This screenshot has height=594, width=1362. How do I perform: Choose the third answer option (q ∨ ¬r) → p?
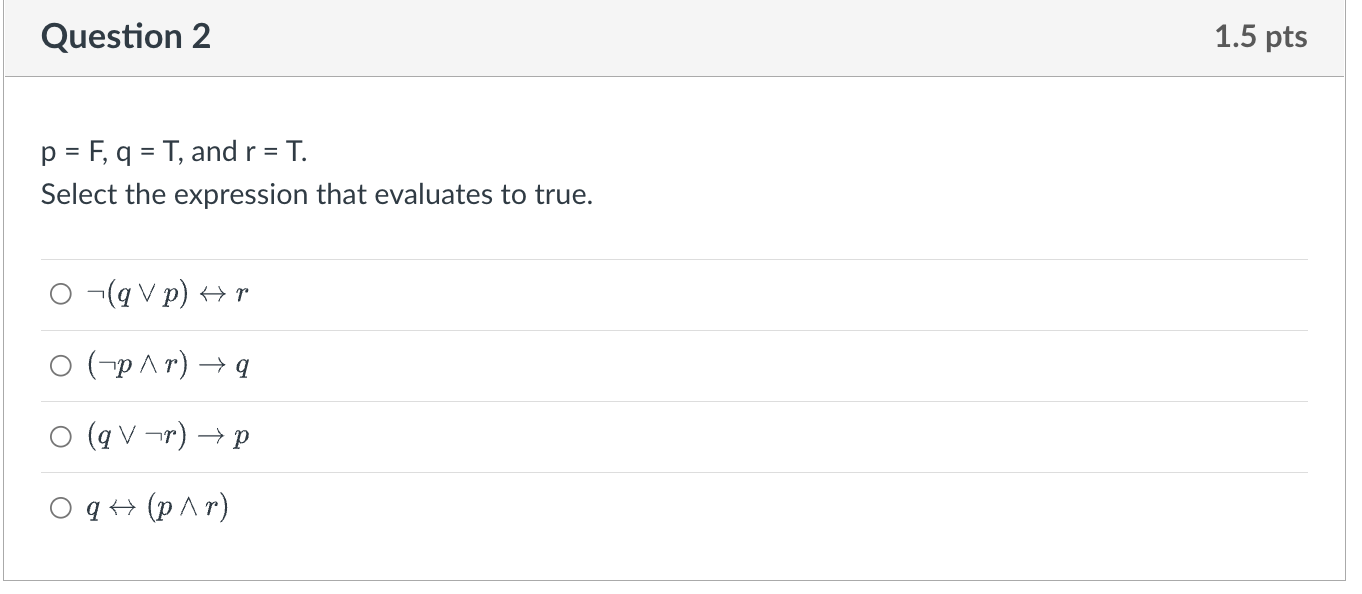(x=60, y=436)
